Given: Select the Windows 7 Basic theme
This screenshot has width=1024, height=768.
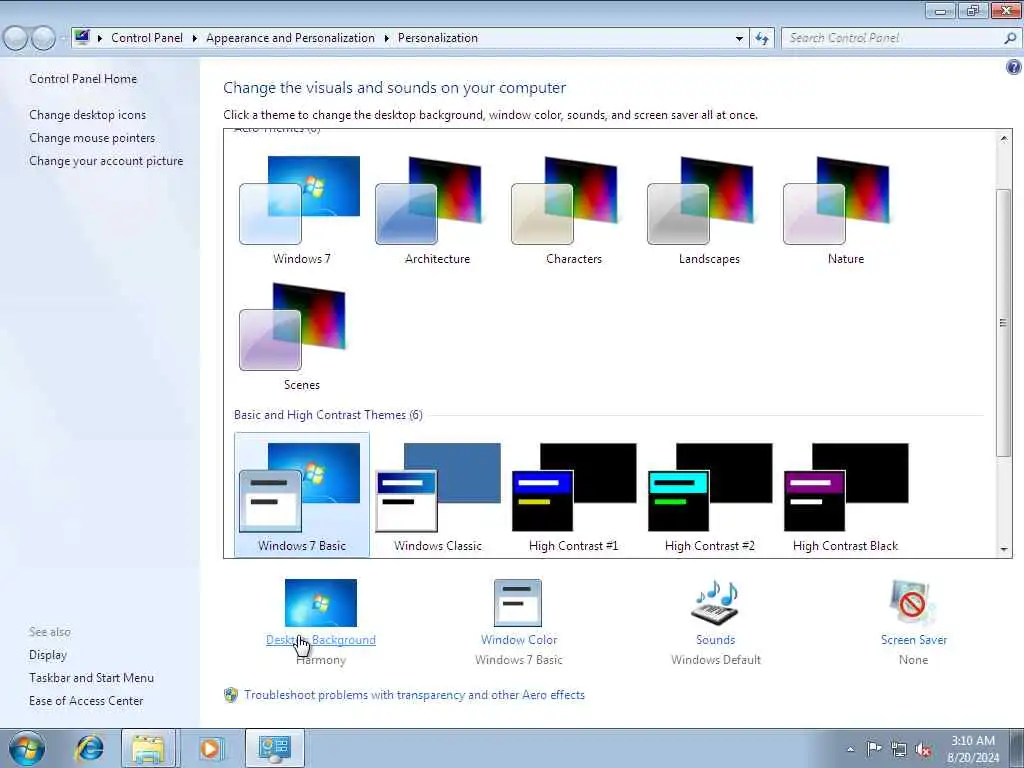Looking at the screenshot, I should [301, 495].
